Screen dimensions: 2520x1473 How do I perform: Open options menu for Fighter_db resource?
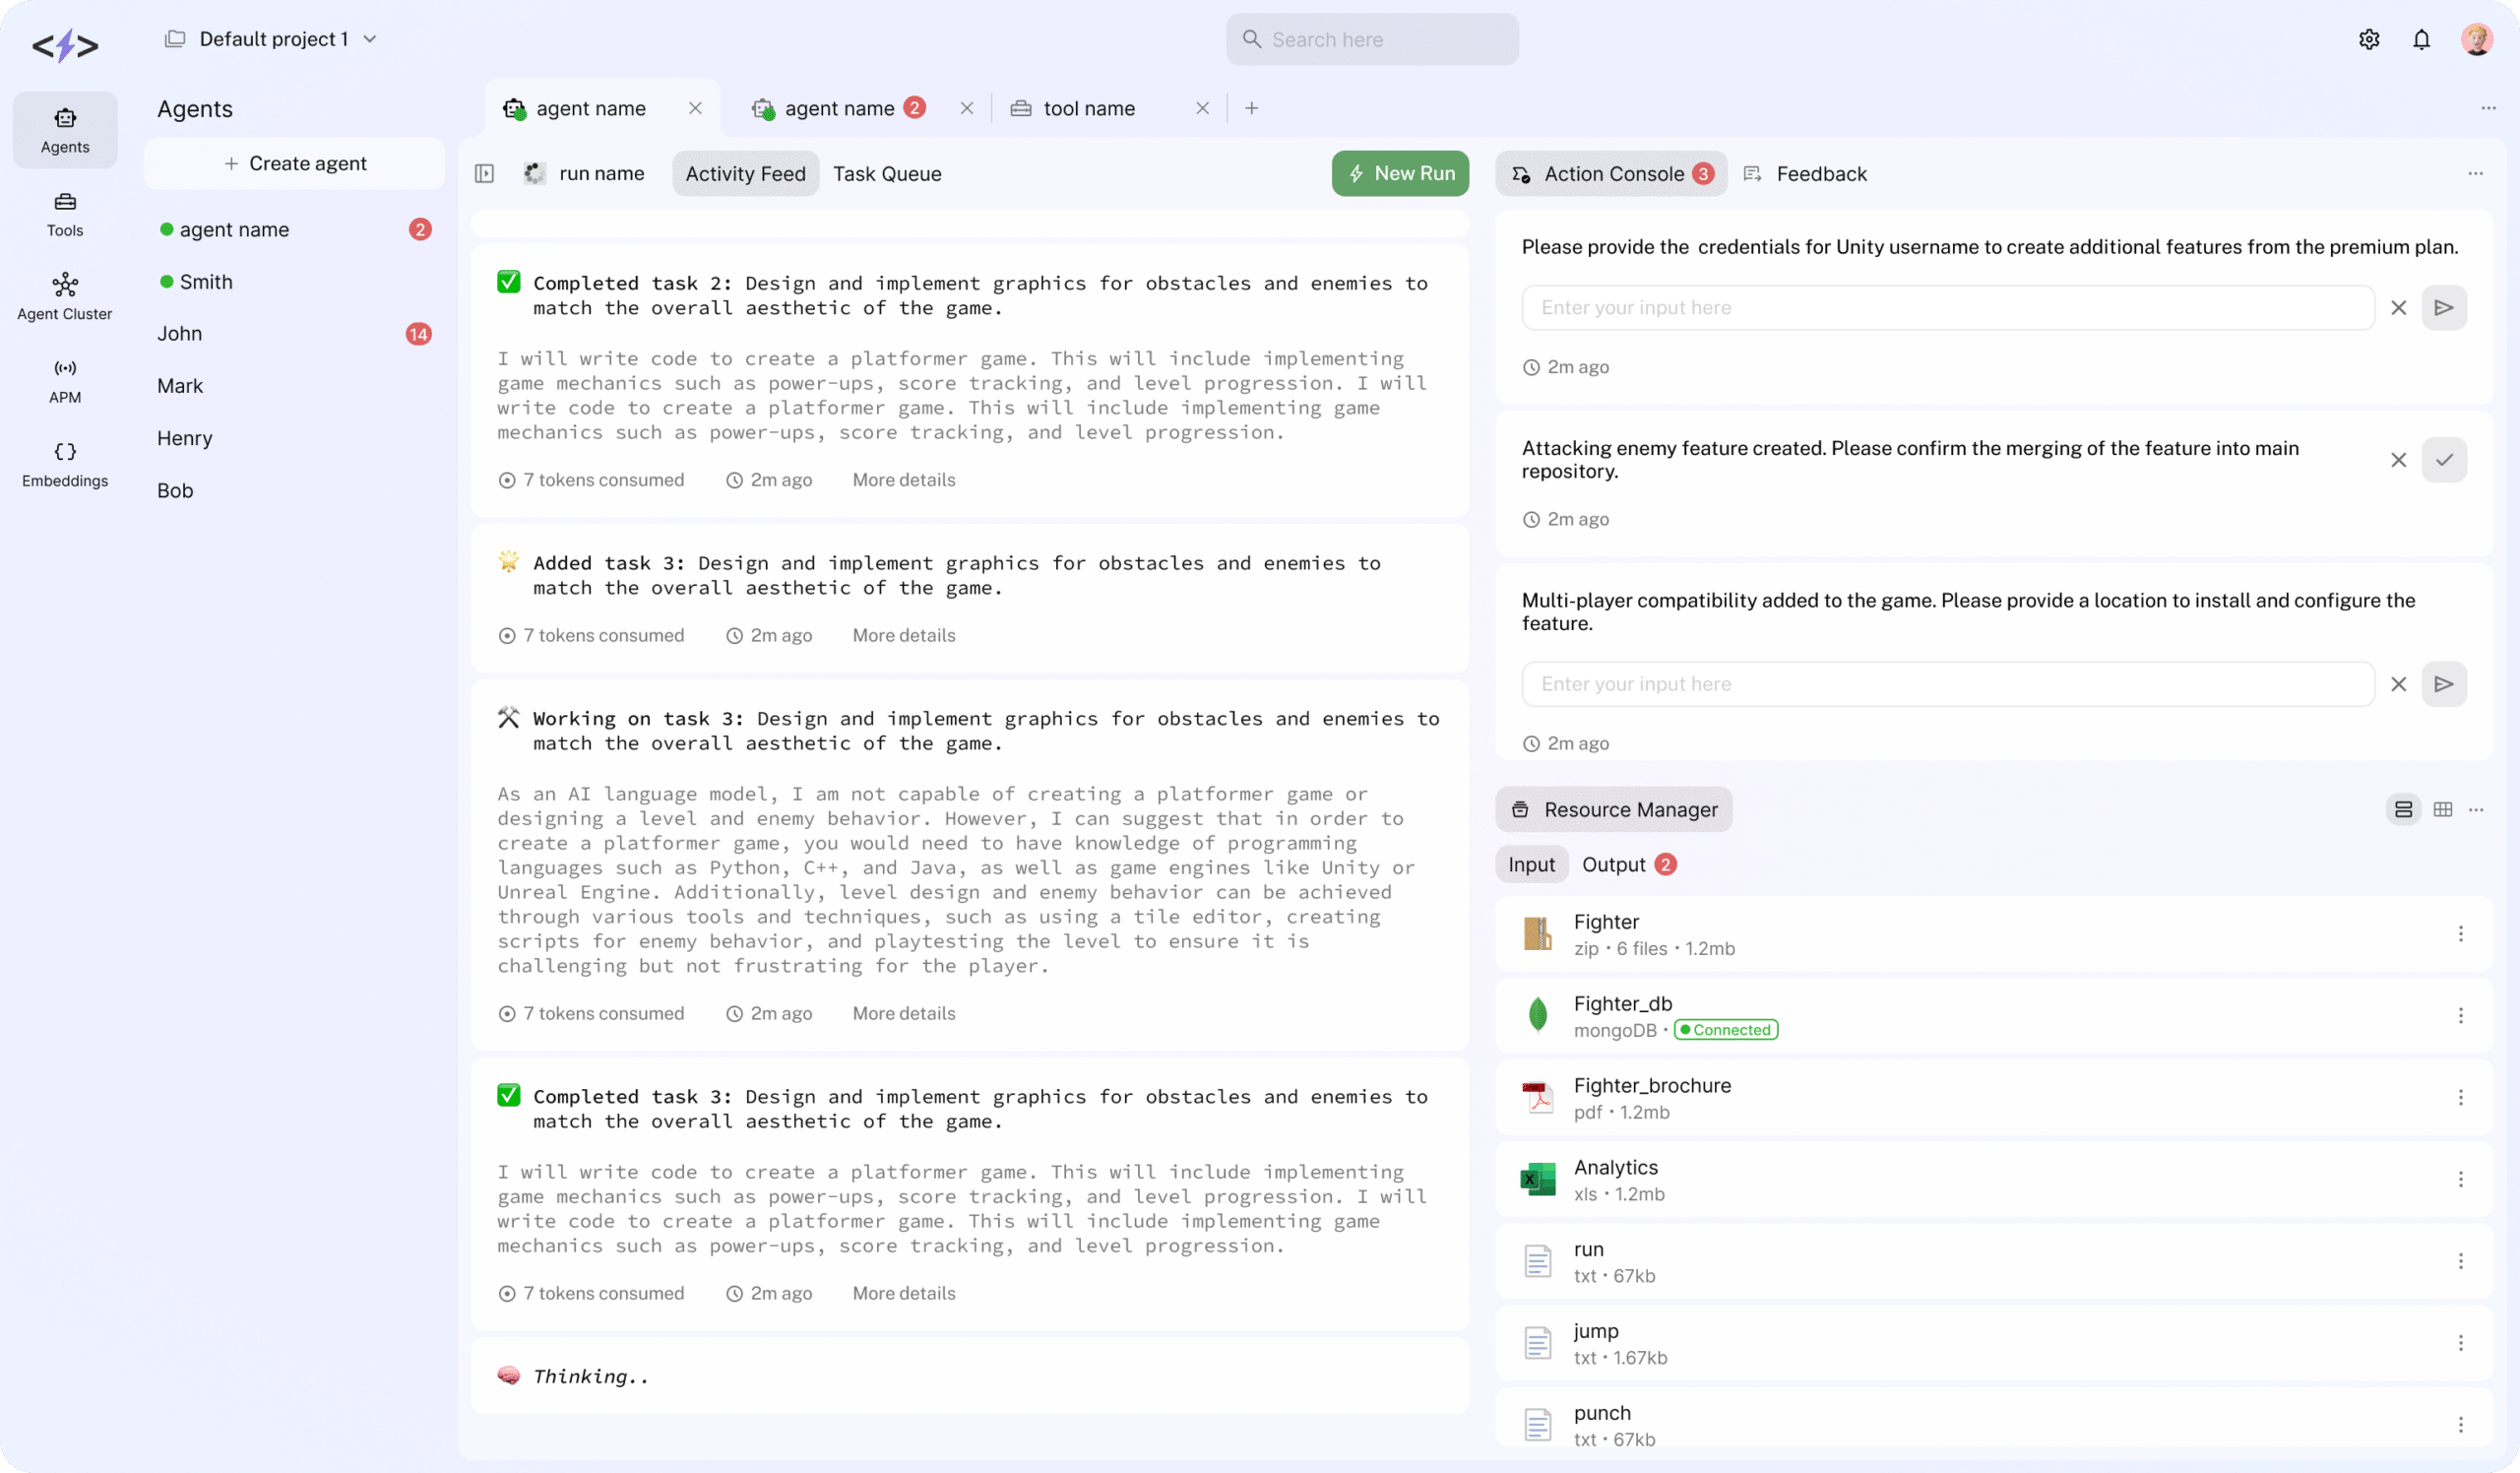[2460, 1016]
